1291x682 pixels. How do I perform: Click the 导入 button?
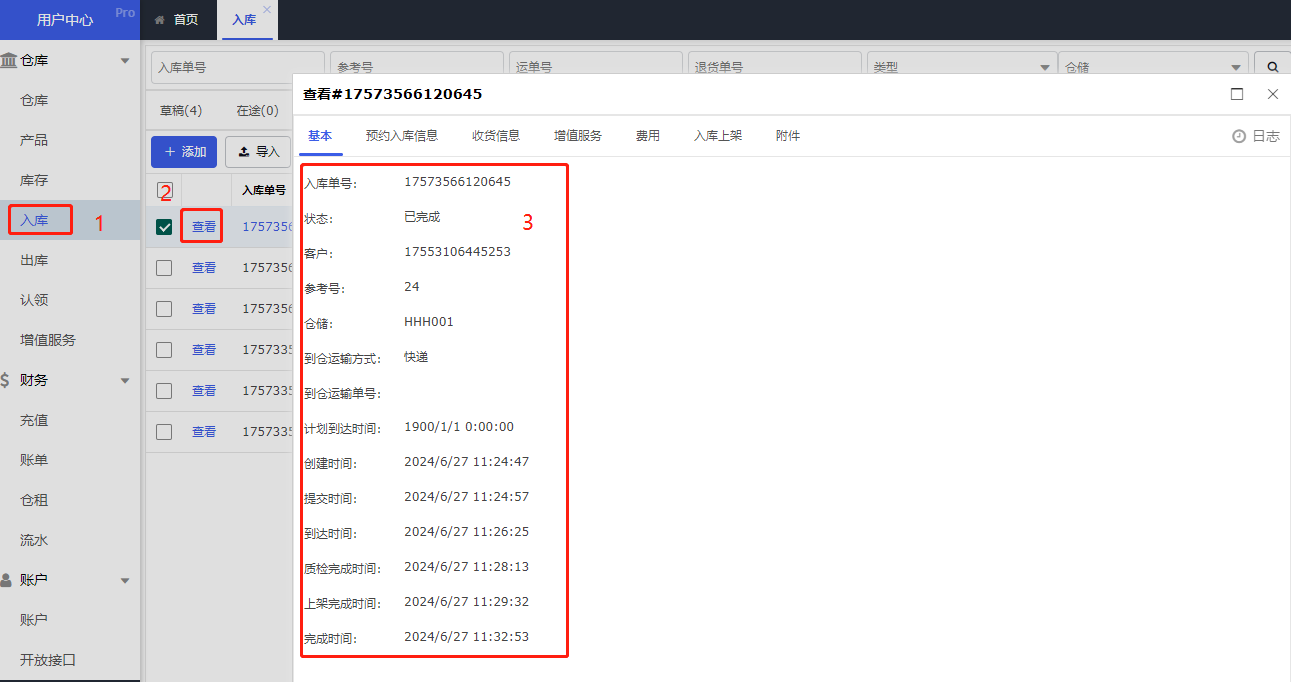click(258, 152)
